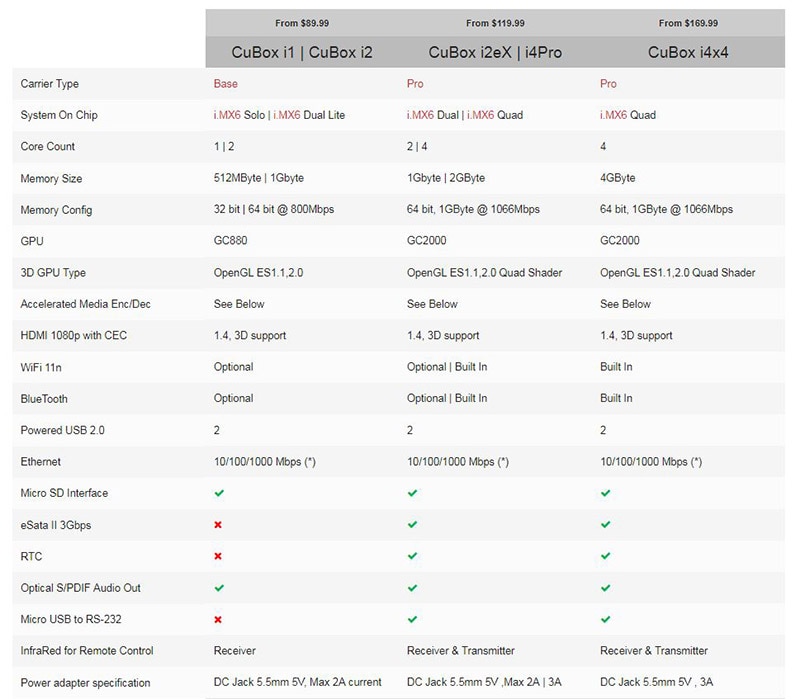Click the red X for RTC in CuBox i1 column
Viewport: 800px width, 699px height.
(x=219, y=556)
